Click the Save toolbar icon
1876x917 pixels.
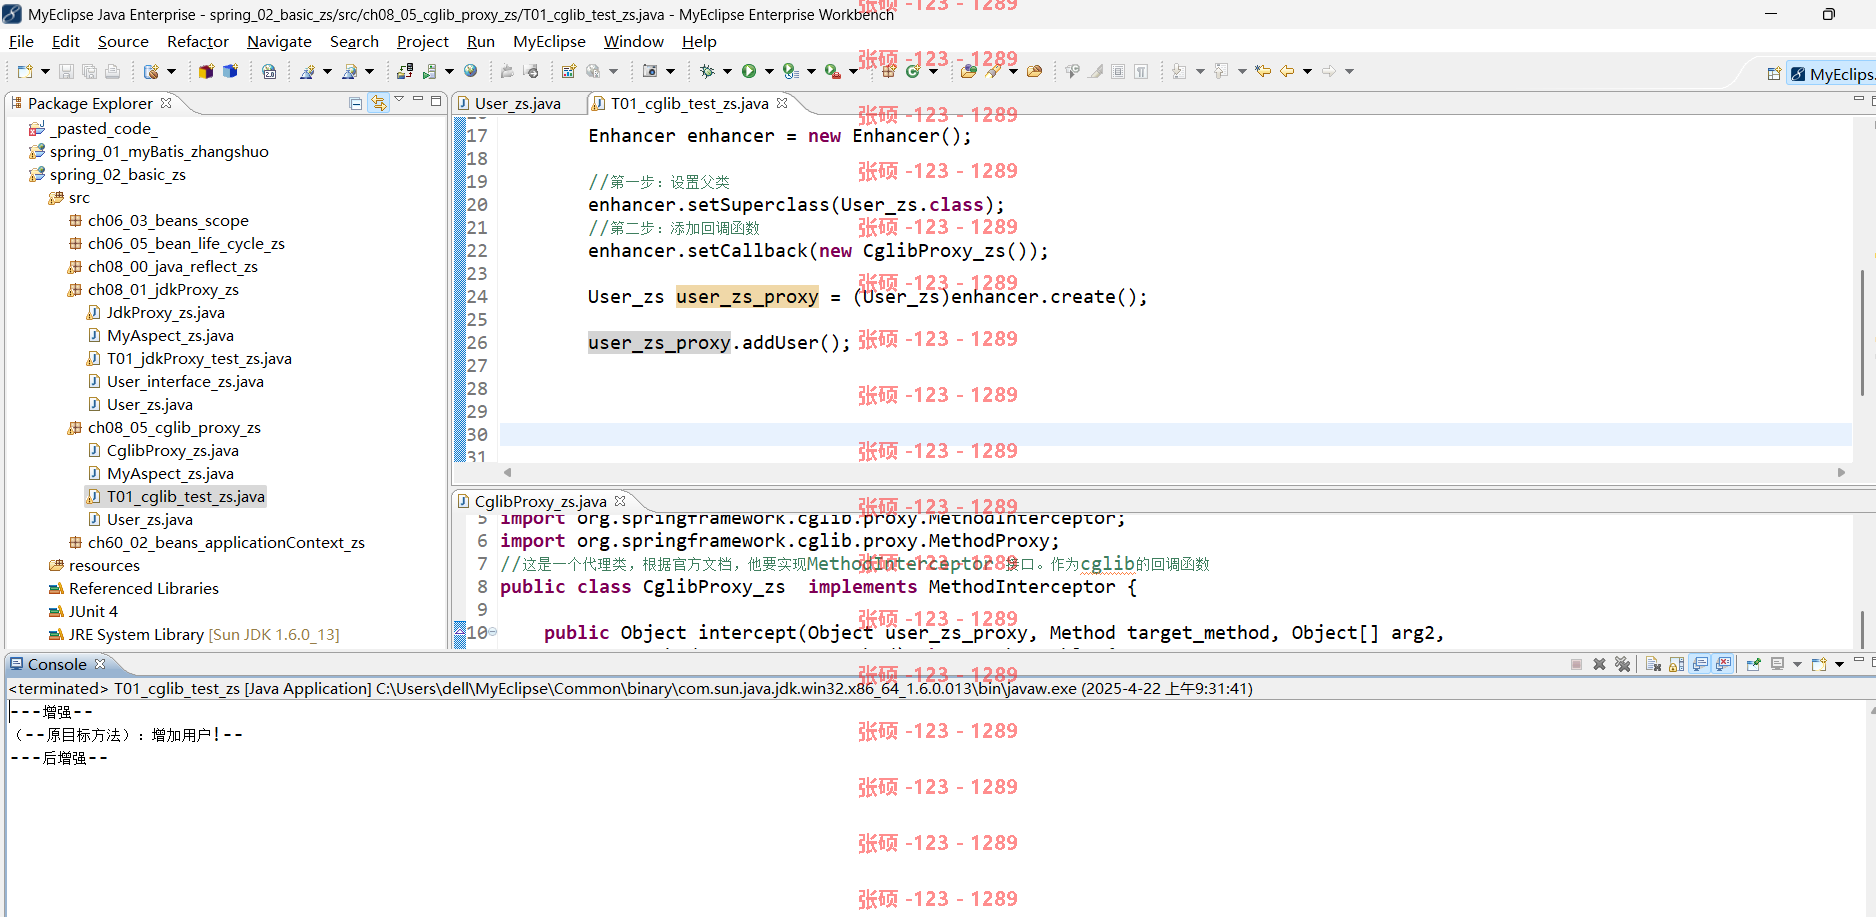pyautogui.click(x=66, y=71)
